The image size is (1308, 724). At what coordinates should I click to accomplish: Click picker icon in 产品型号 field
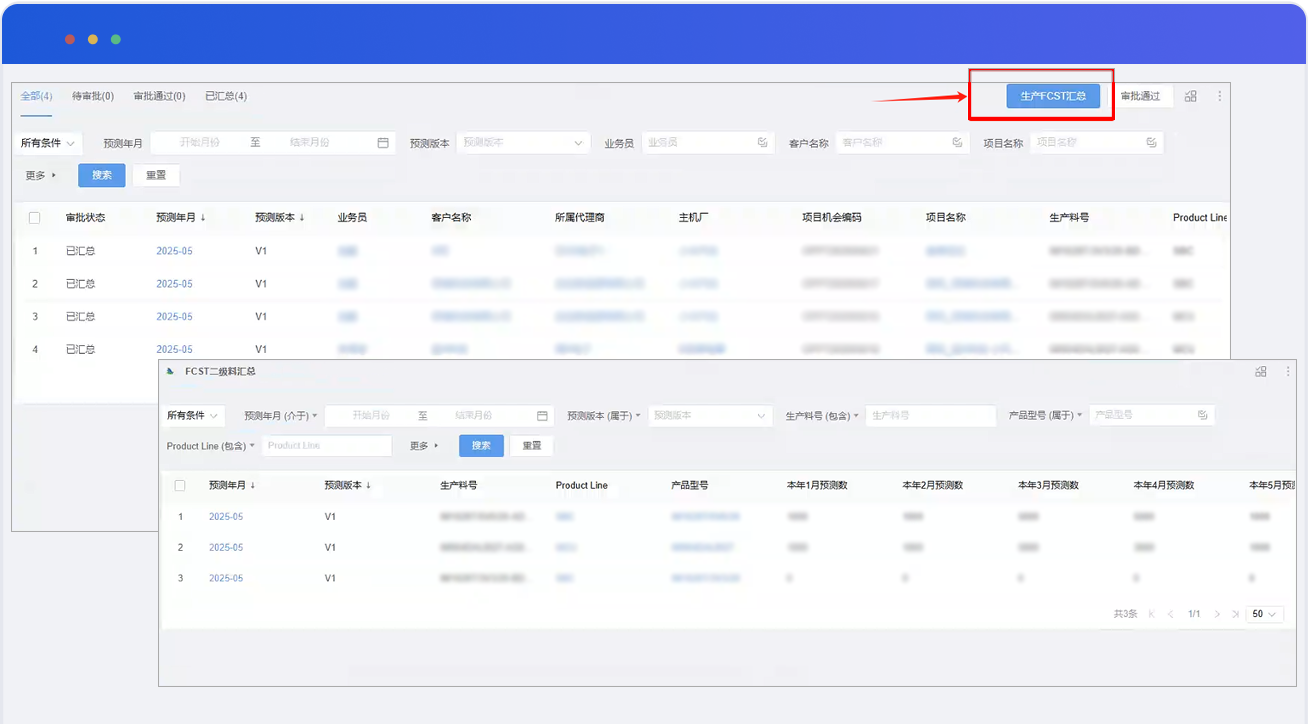[1203, 415]
